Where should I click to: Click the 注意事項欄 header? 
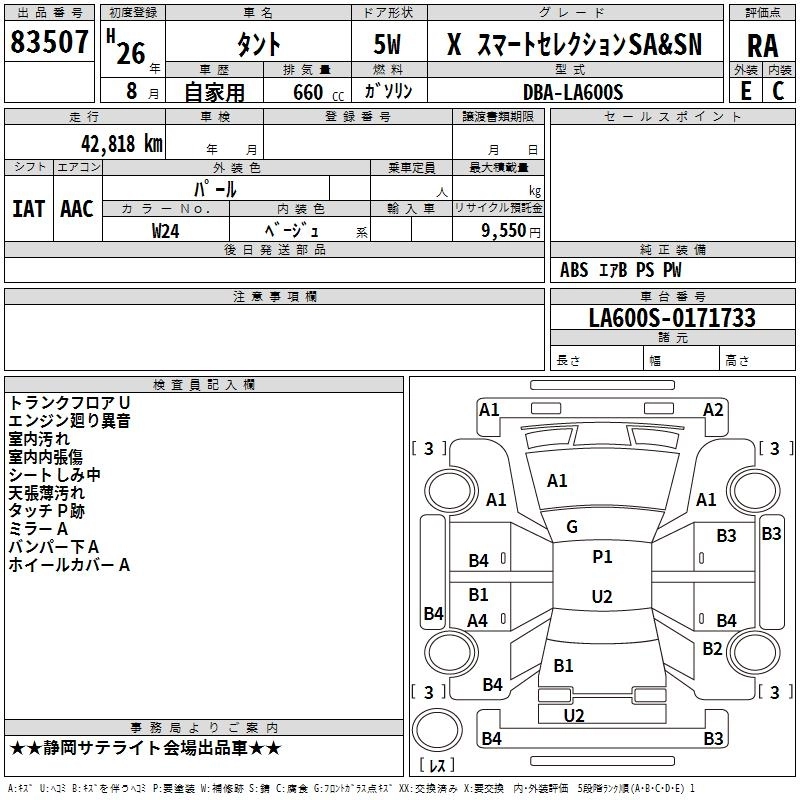(x=274, y=297)
